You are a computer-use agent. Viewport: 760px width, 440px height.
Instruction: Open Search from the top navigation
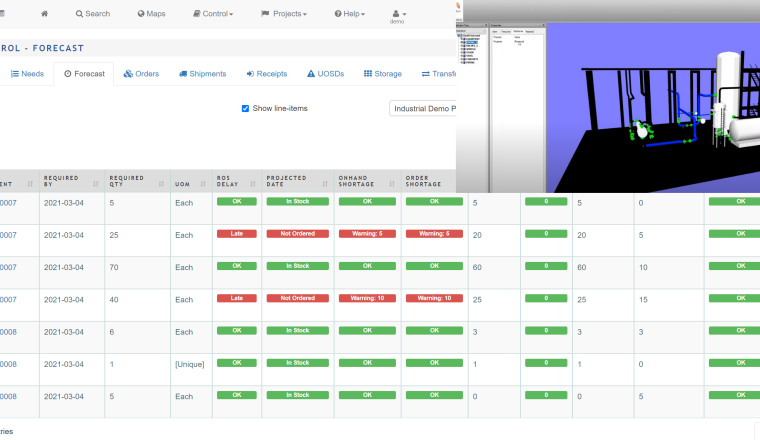click(x=93, y=14)
